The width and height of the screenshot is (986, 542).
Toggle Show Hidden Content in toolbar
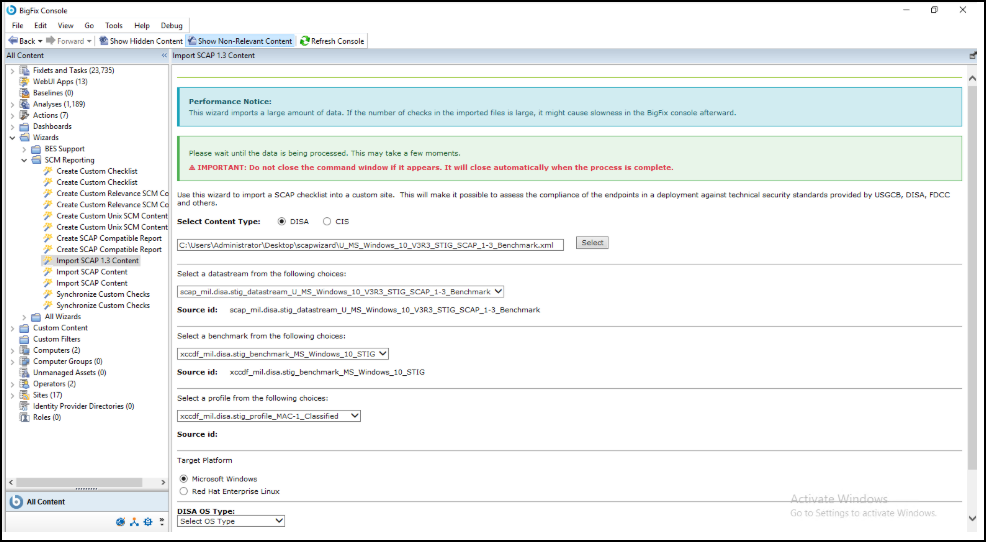[141, 41]
